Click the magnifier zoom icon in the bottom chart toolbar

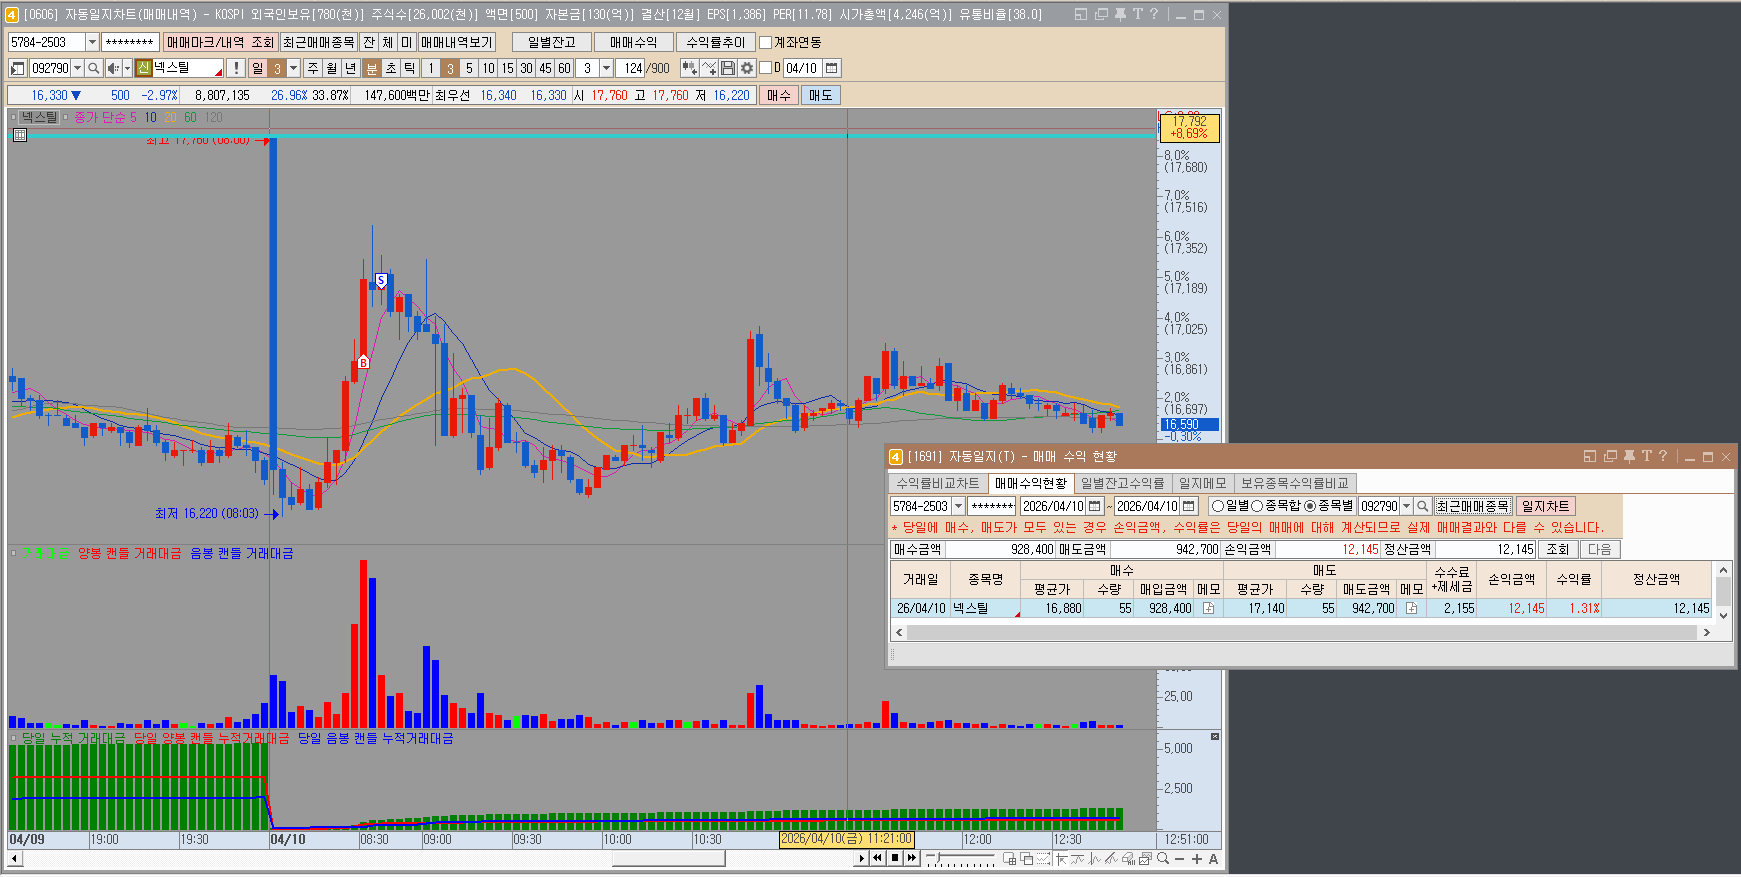coord(1163,858)
